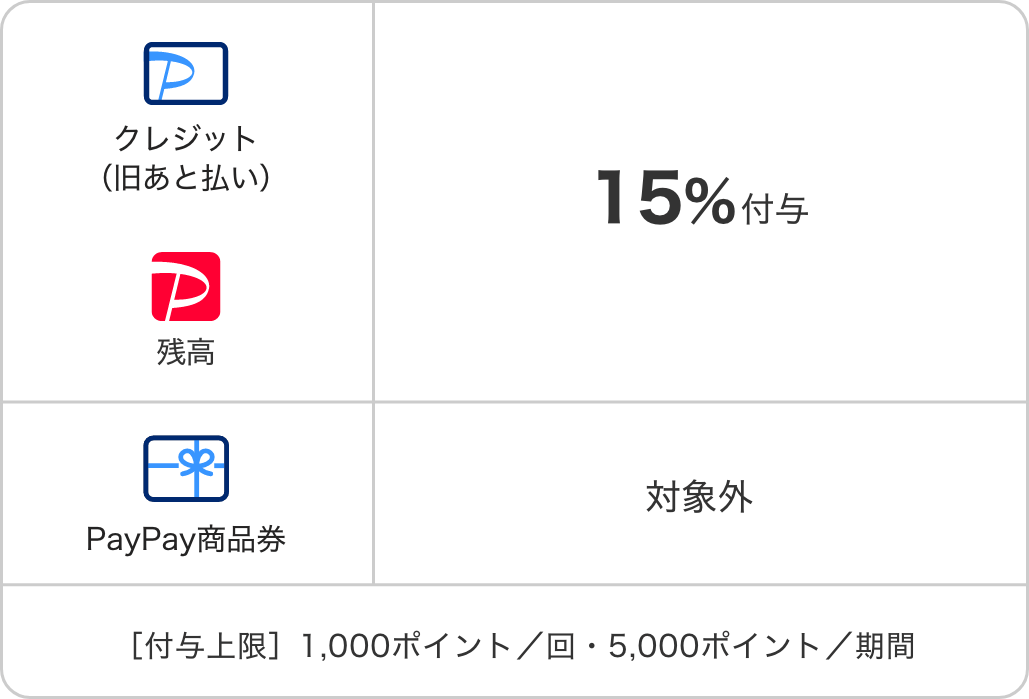Click the PayPay商品券 label
Viewport: 1029px width, 699px height.
[186, 540]
